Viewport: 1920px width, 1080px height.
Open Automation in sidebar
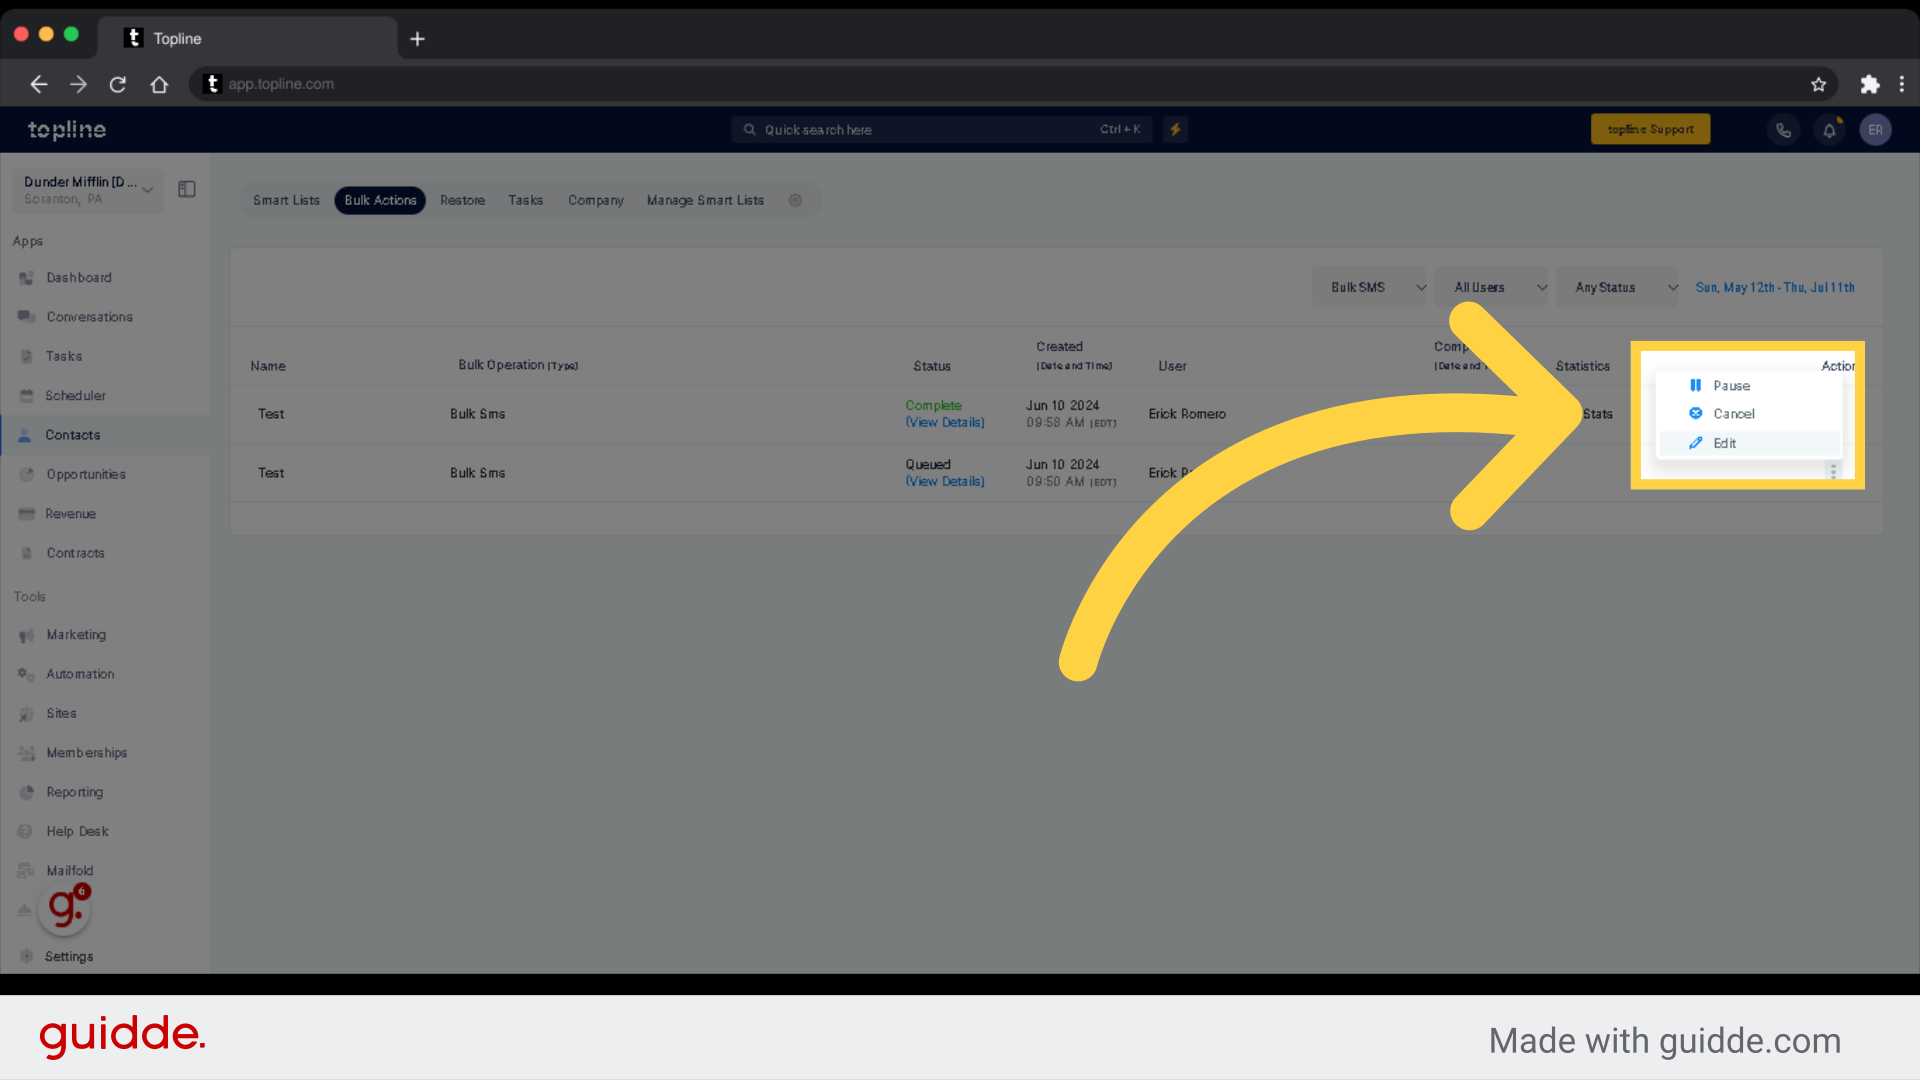pos(80,674)
